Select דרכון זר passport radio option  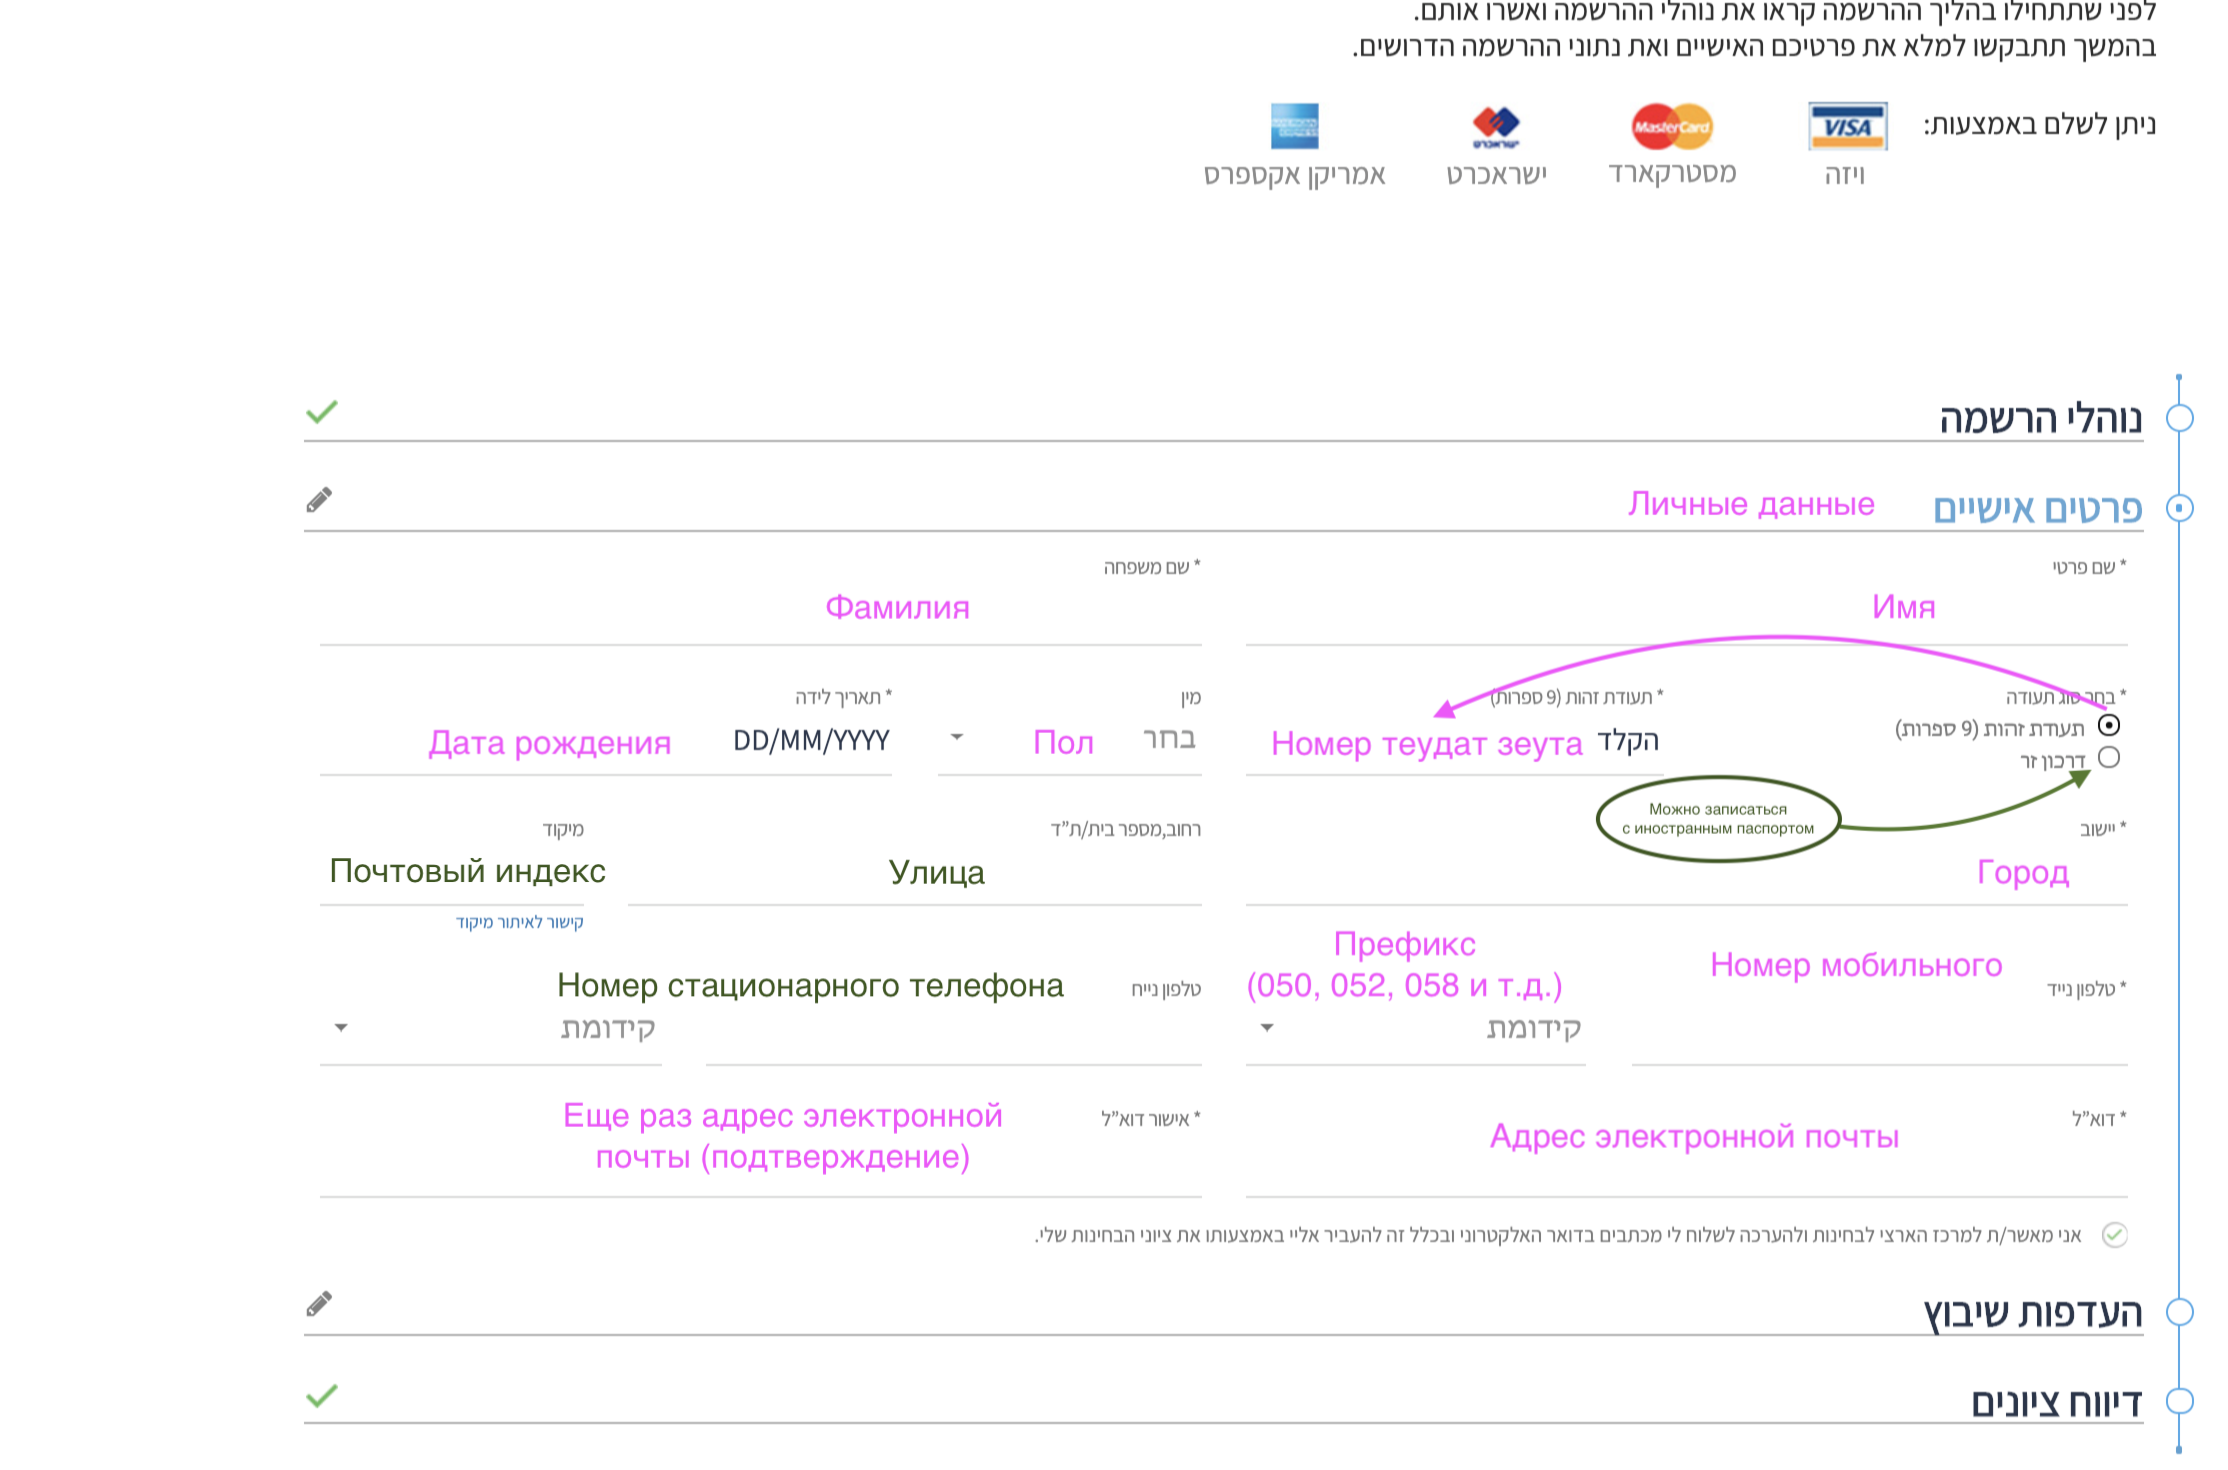(x=2109, y=757)
